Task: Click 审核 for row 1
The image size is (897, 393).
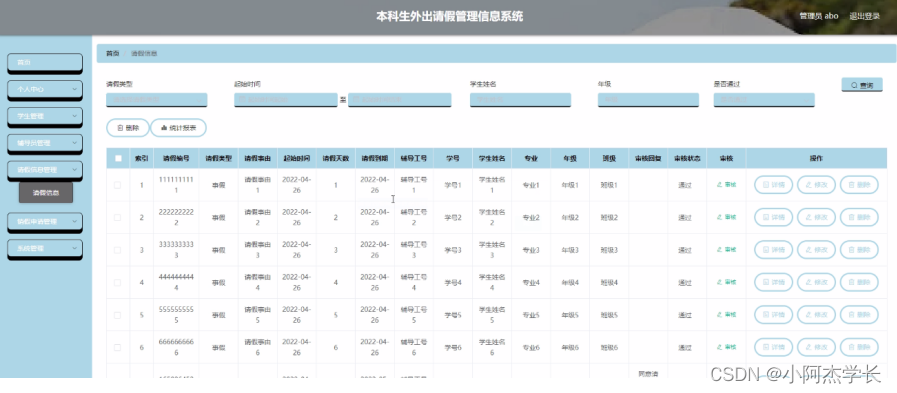Action: pyautogui.click(x=727, y=185)
